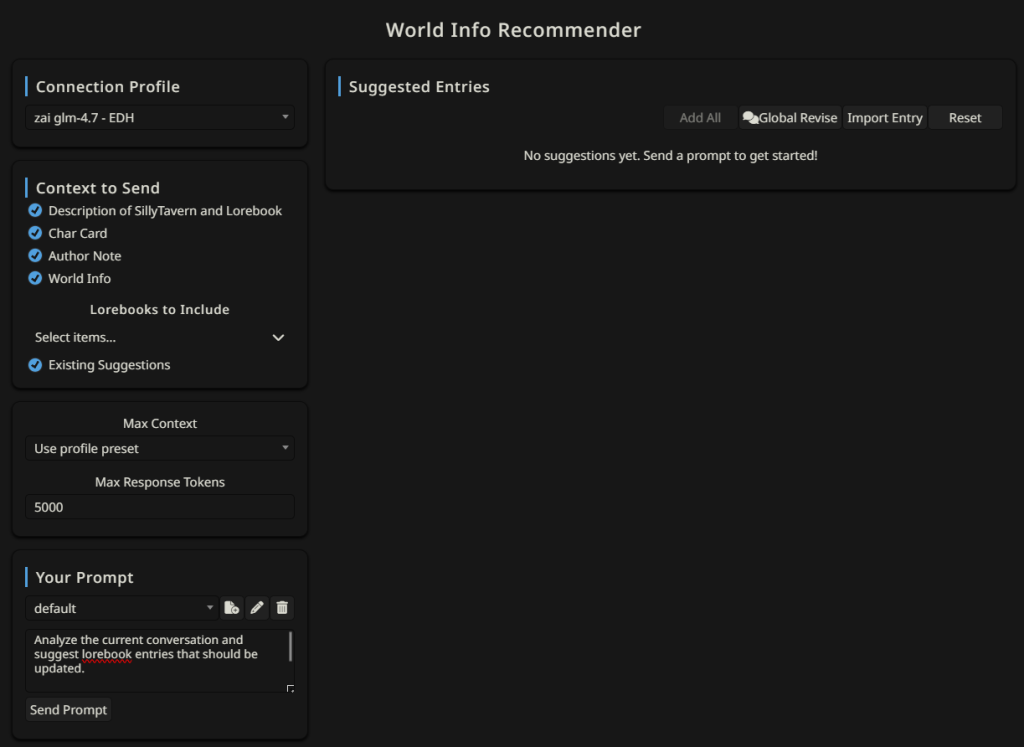Click the Add All button
This screenshot has width=1024, height=747.
pos(700,118)
